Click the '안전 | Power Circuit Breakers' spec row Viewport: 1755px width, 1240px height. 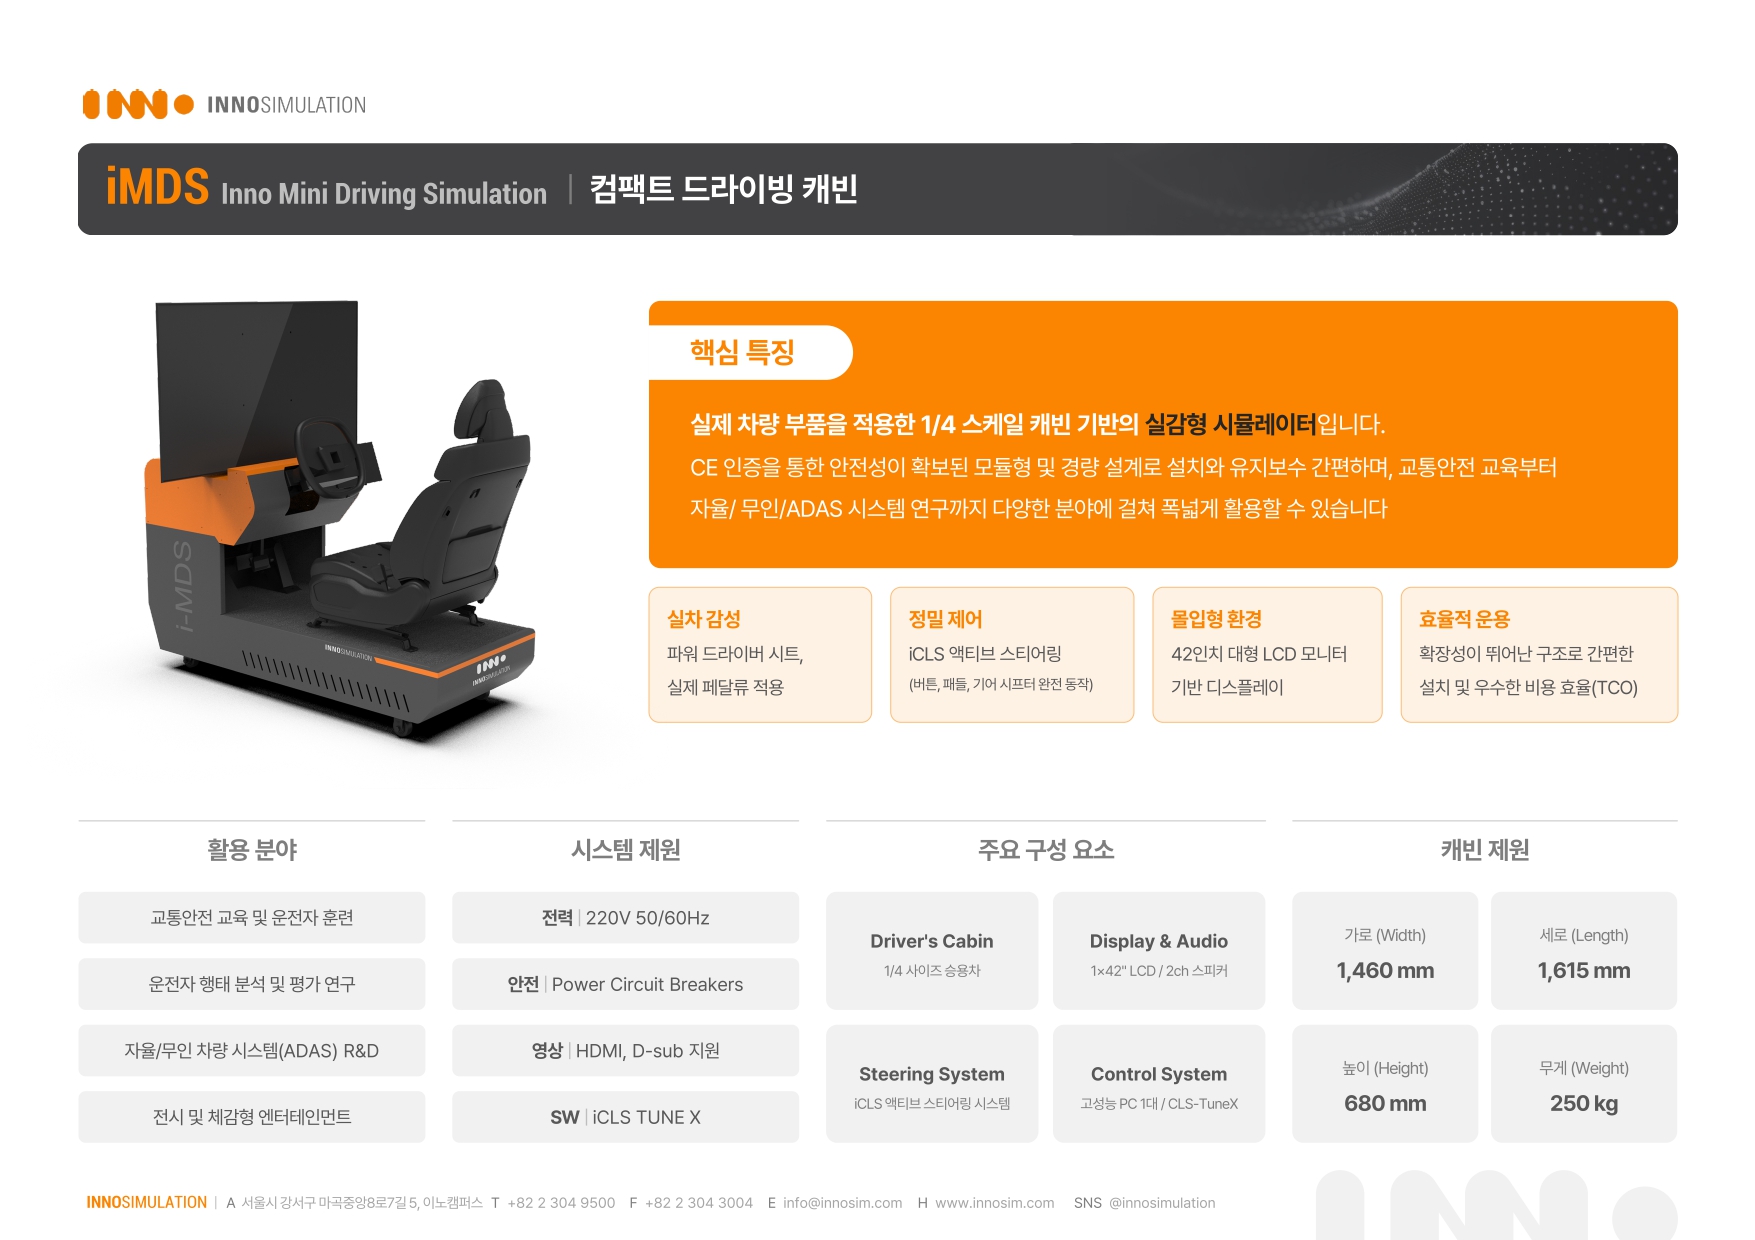tap(626, 984)
